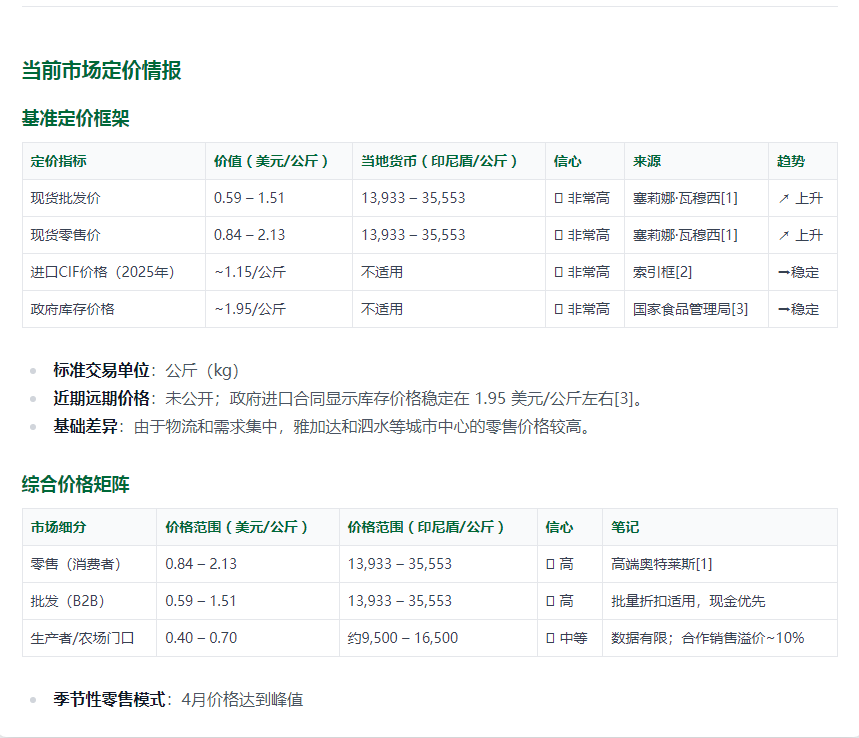Click the 中等 confidence cell
859x738 pixels.
[x=567, y=638]
